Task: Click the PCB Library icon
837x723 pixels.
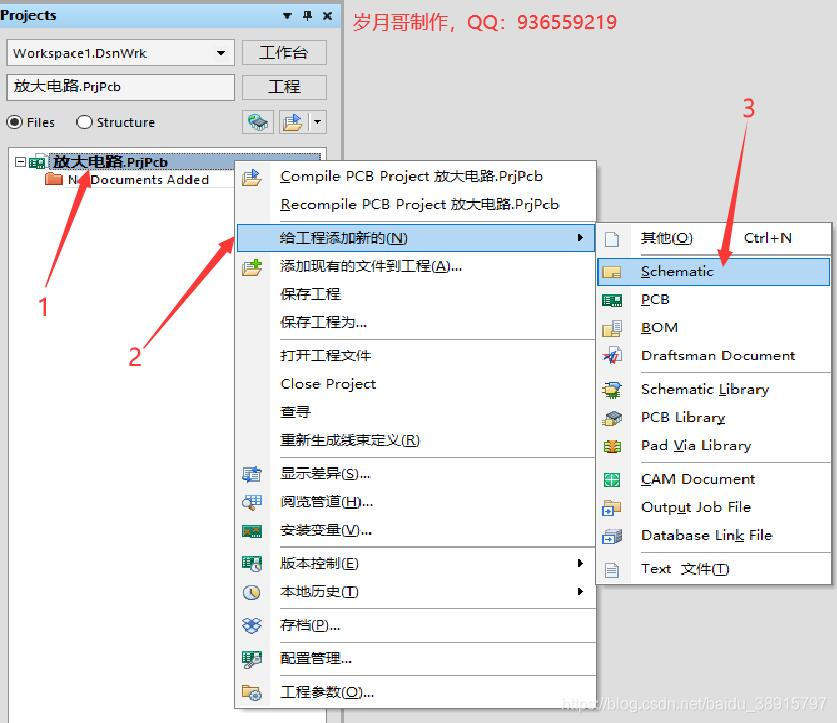Action: [612, 418]
